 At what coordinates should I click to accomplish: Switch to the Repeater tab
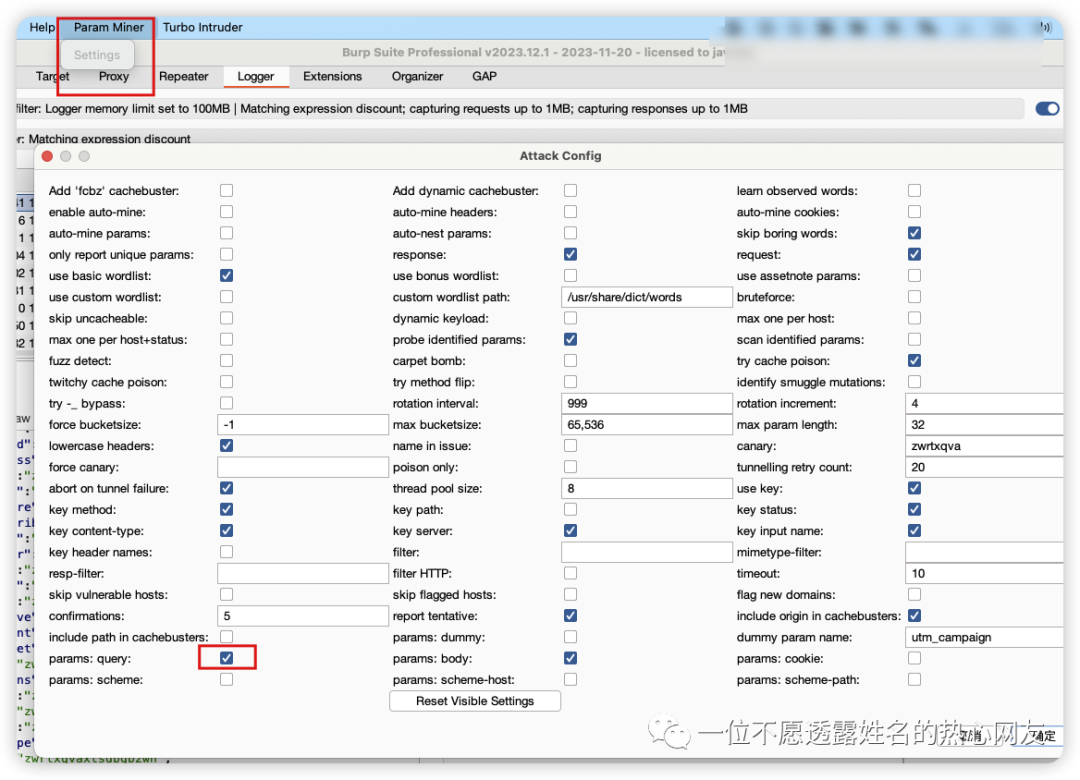tap(183, 76)
